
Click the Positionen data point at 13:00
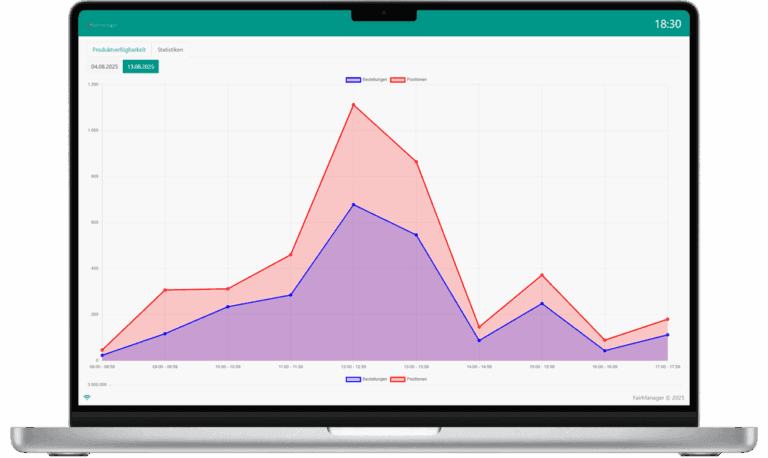(416, 161)
